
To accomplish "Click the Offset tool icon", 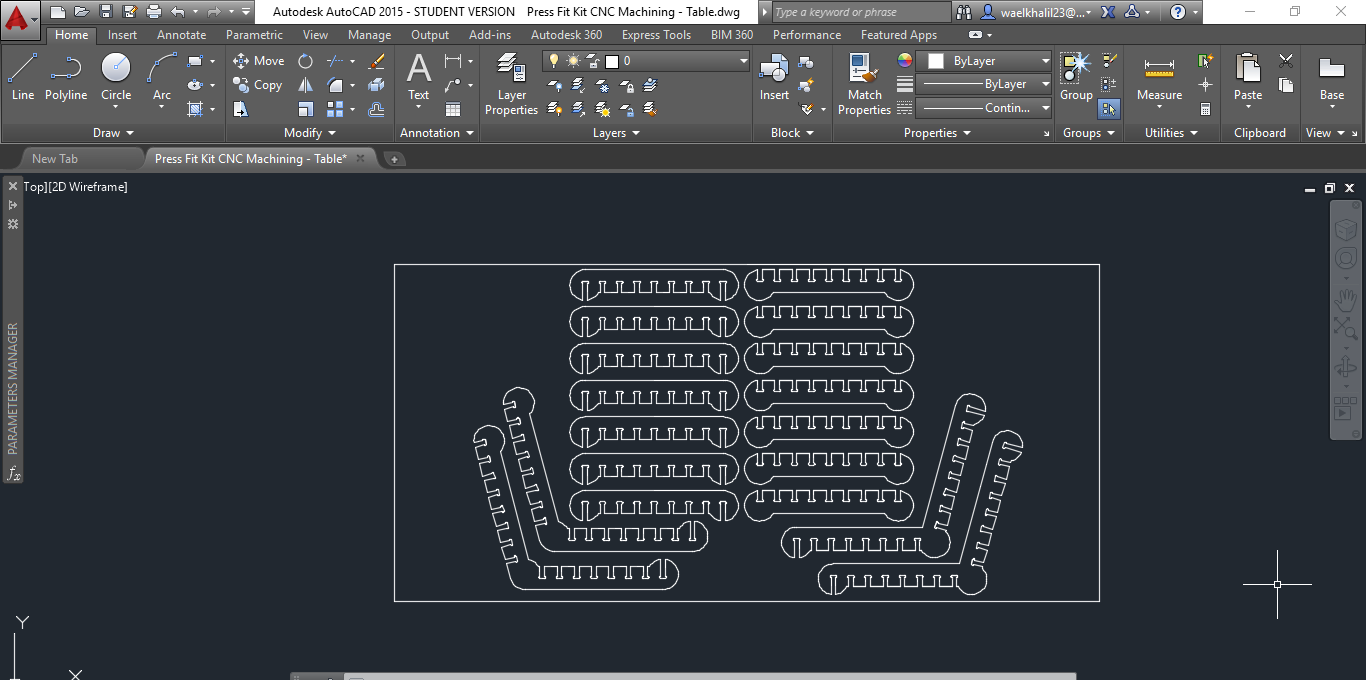I will point(377,109).
